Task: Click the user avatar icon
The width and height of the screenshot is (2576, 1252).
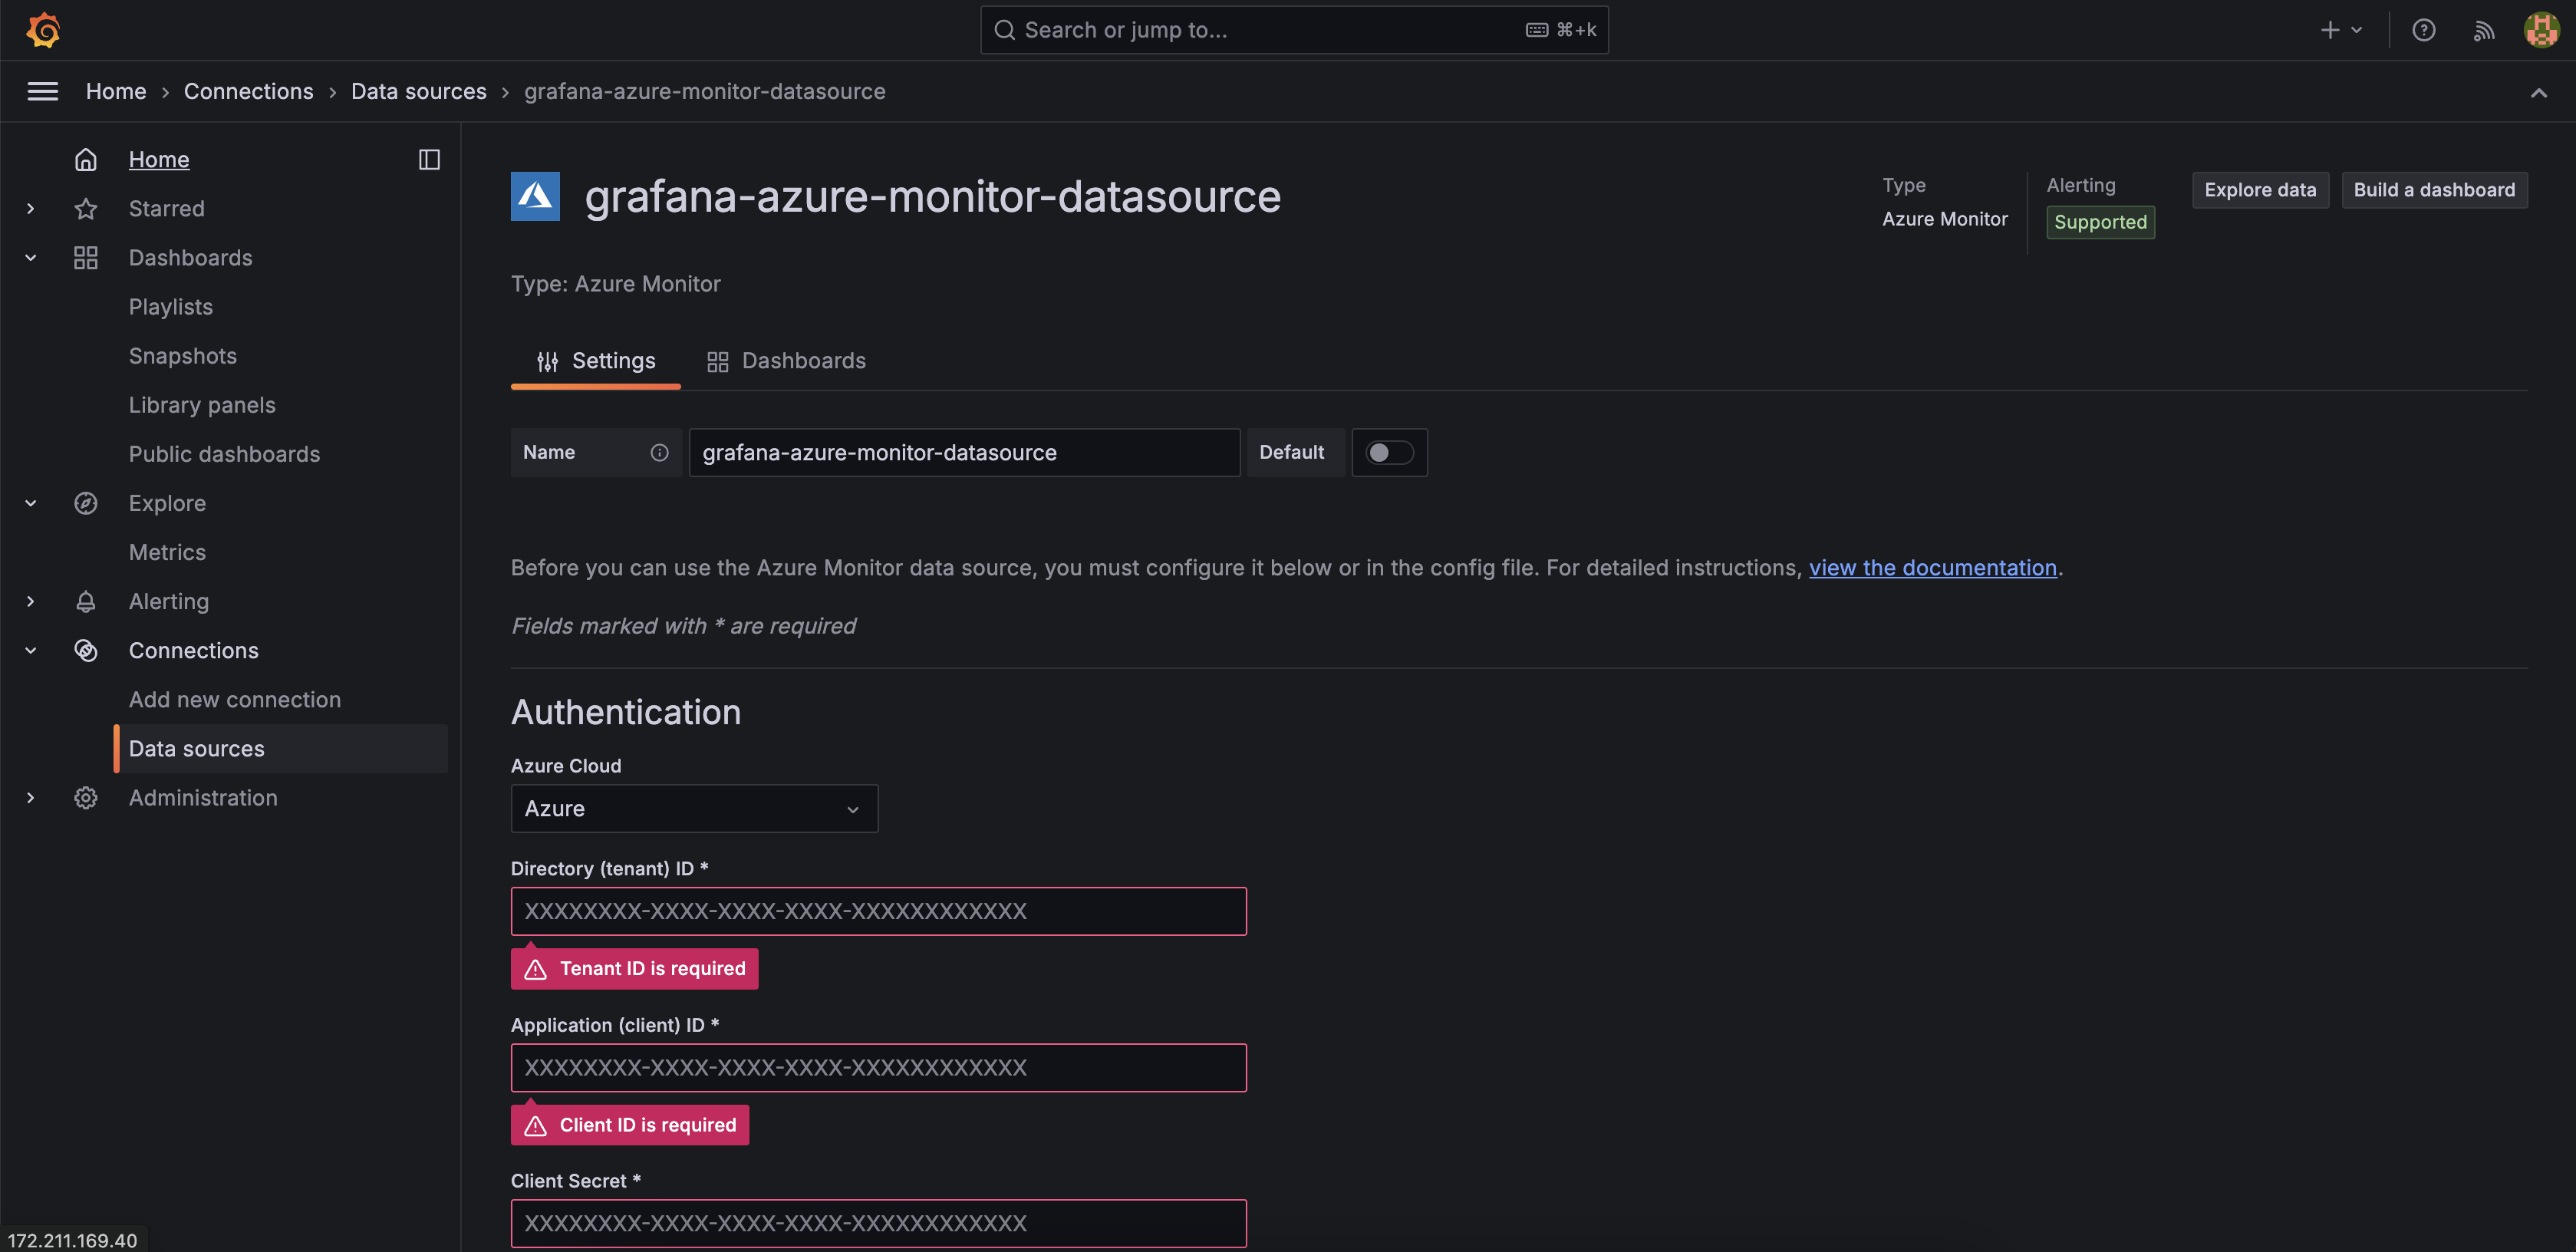Action: (2541, 30)
